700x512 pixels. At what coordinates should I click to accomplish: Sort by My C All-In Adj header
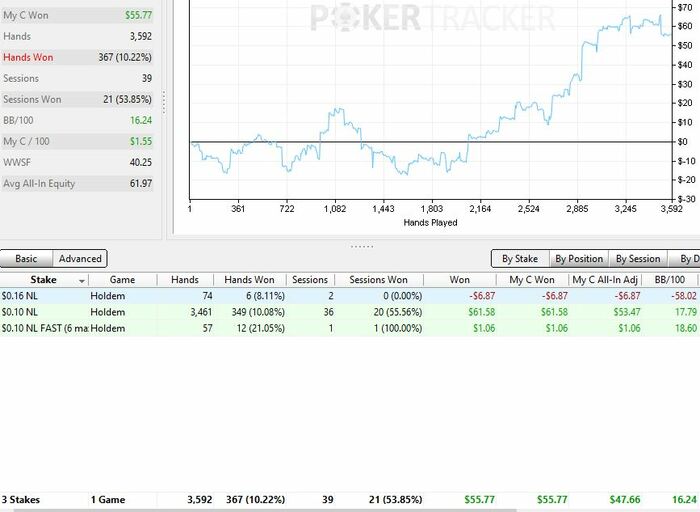(x=605, y=280)
